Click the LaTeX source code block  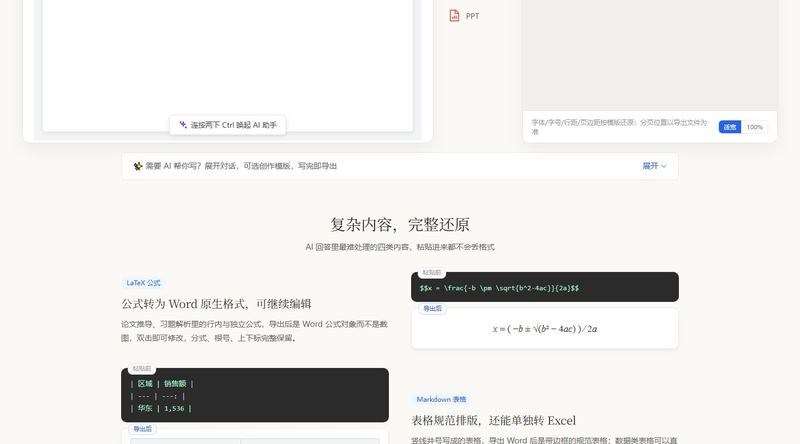coord(545,287)
